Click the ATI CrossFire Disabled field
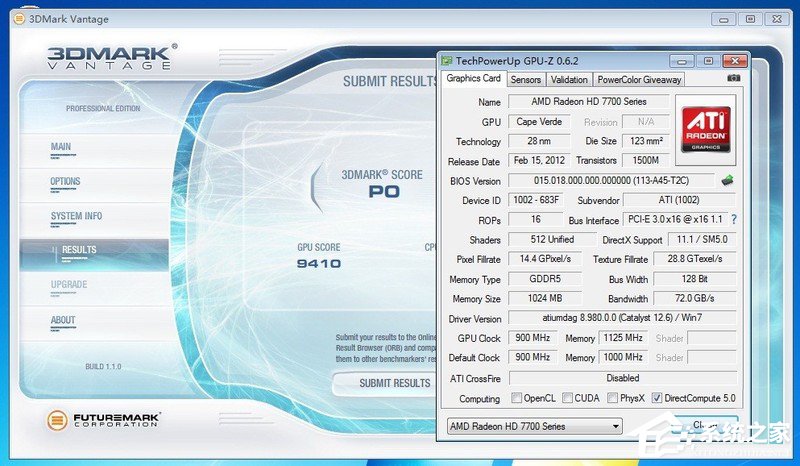800x466 pixels. pos(622,378)
